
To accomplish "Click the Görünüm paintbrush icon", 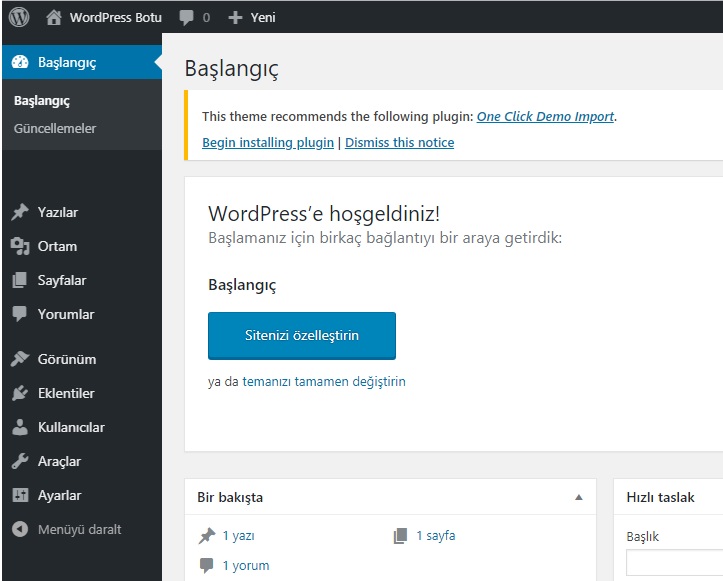I will [20, 359].
